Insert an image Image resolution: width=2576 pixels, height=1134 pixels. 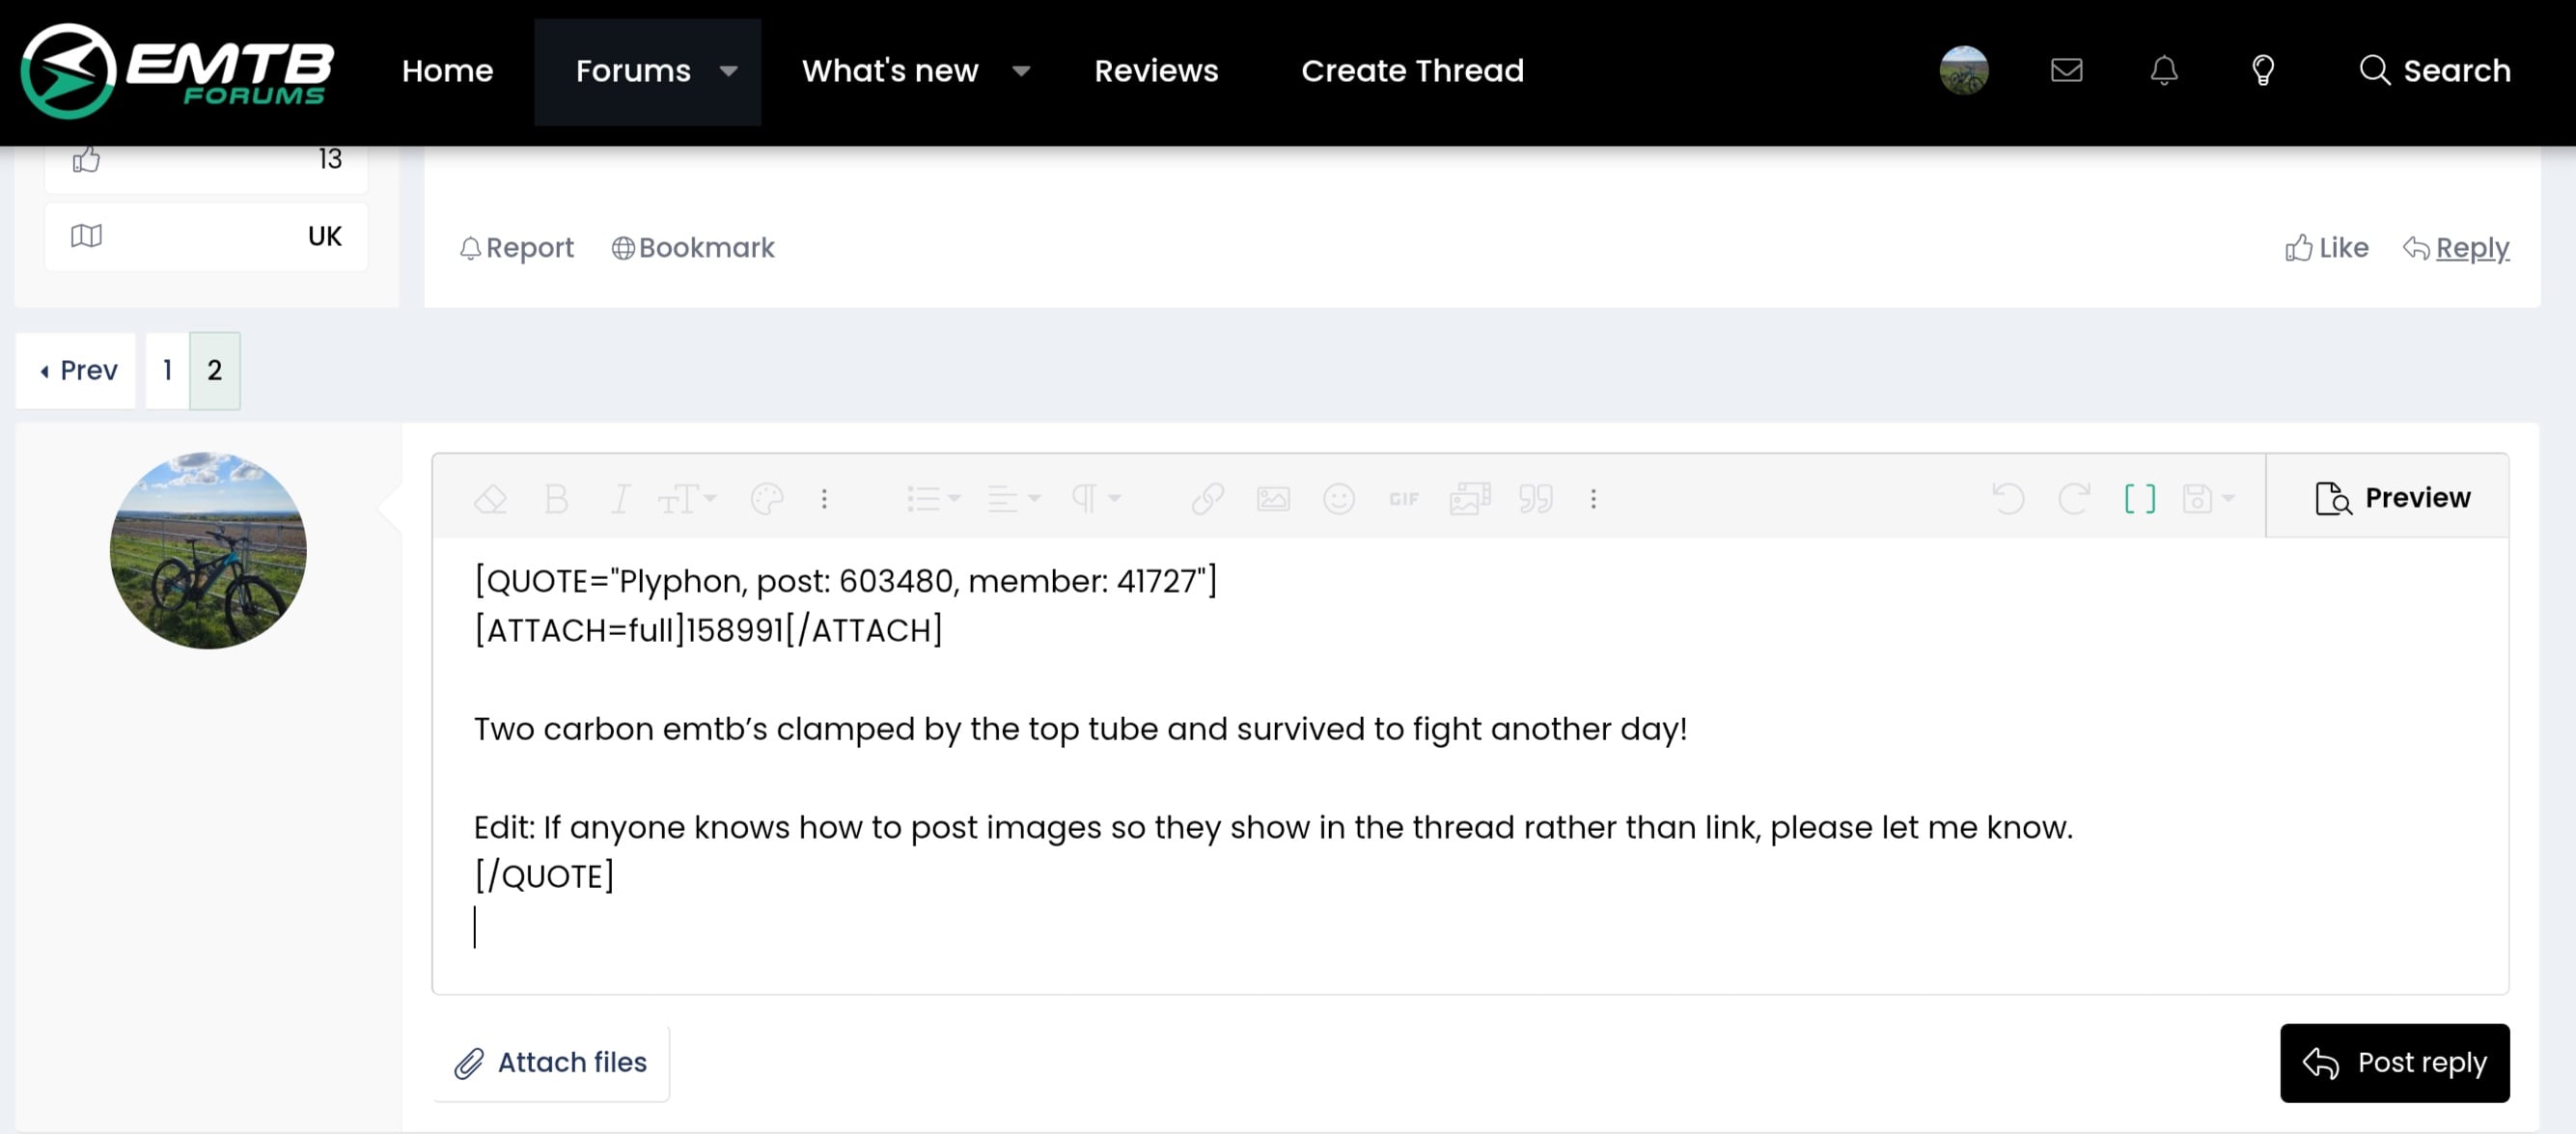pos(1273,498)
